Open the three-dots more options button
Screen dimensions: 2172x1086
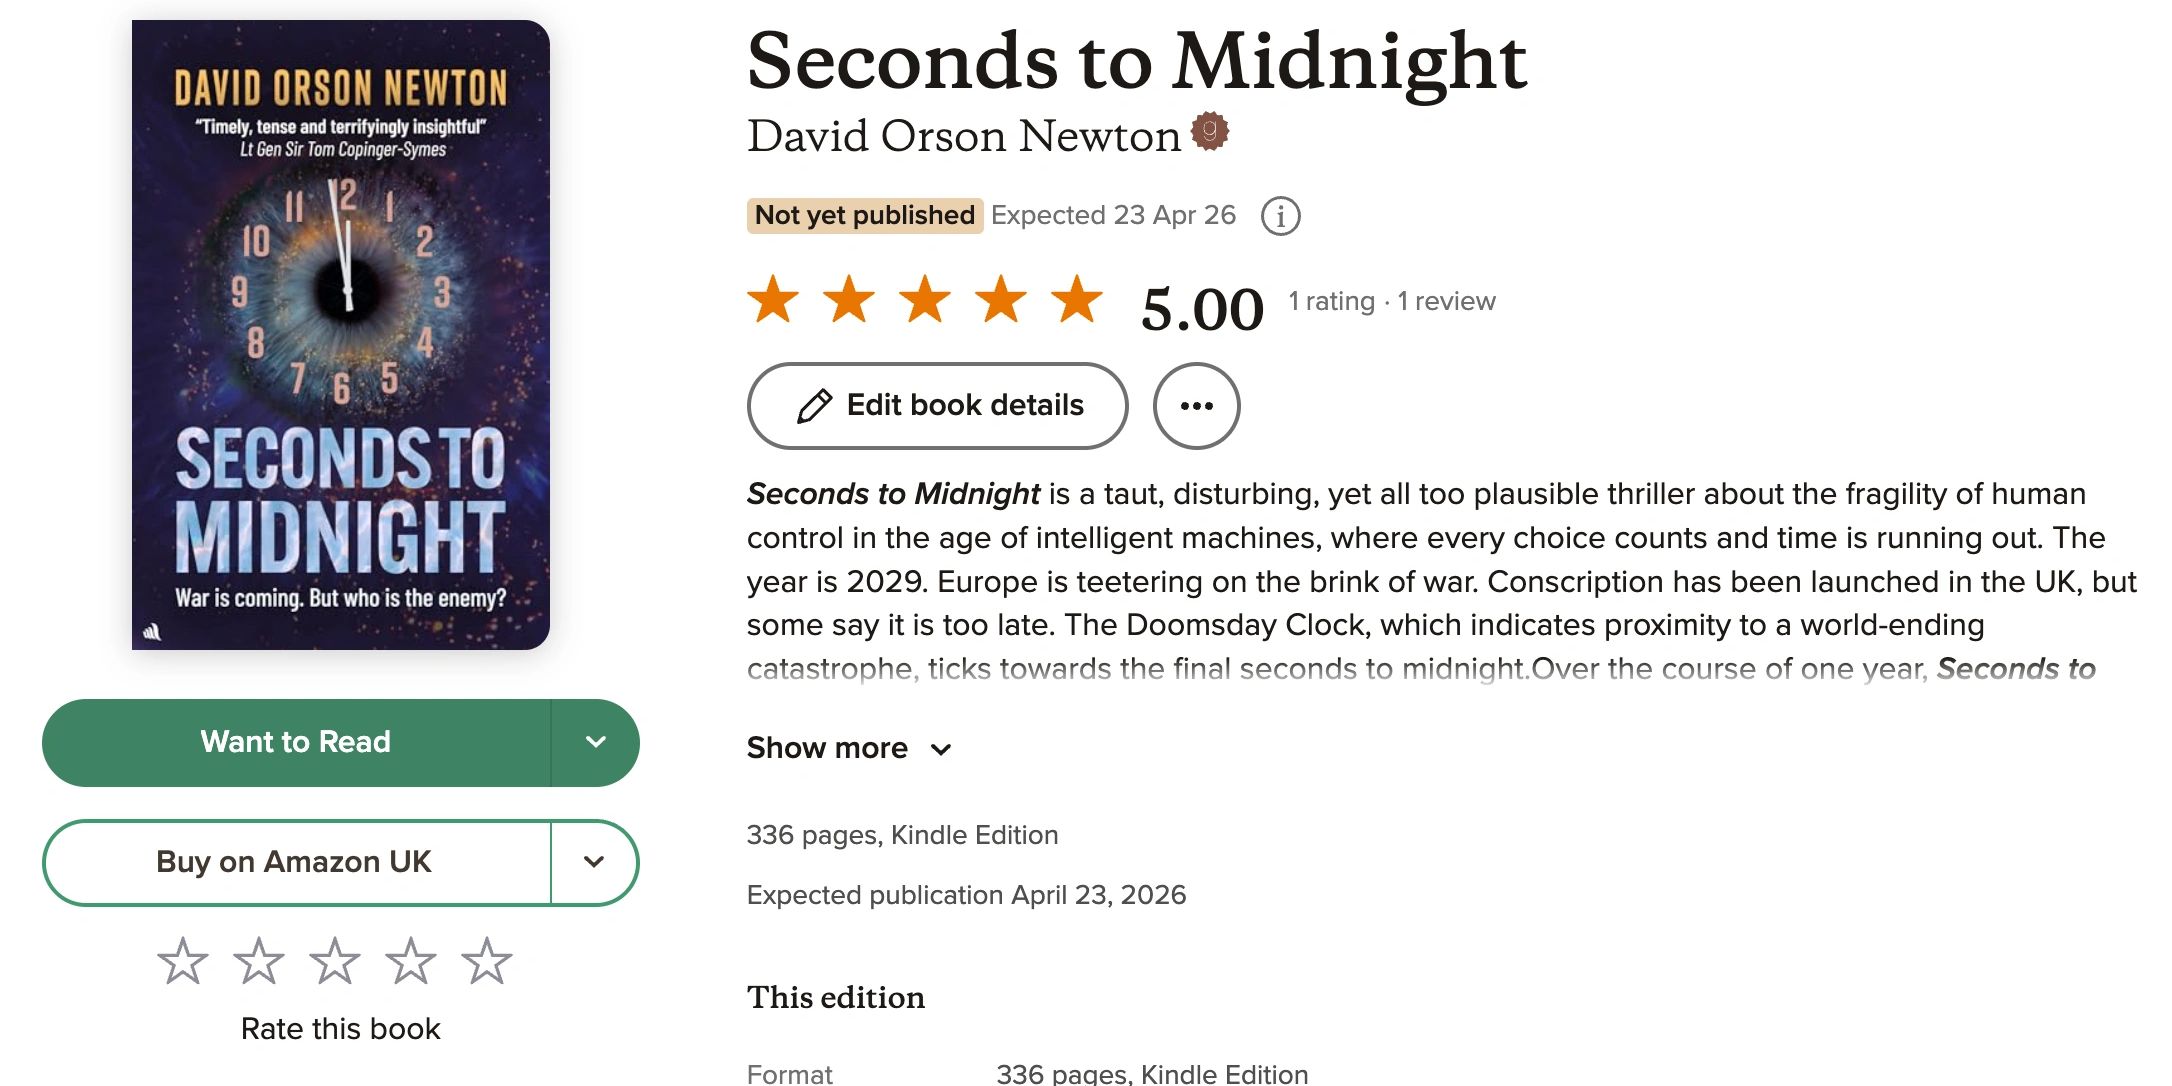(1196, 406)
